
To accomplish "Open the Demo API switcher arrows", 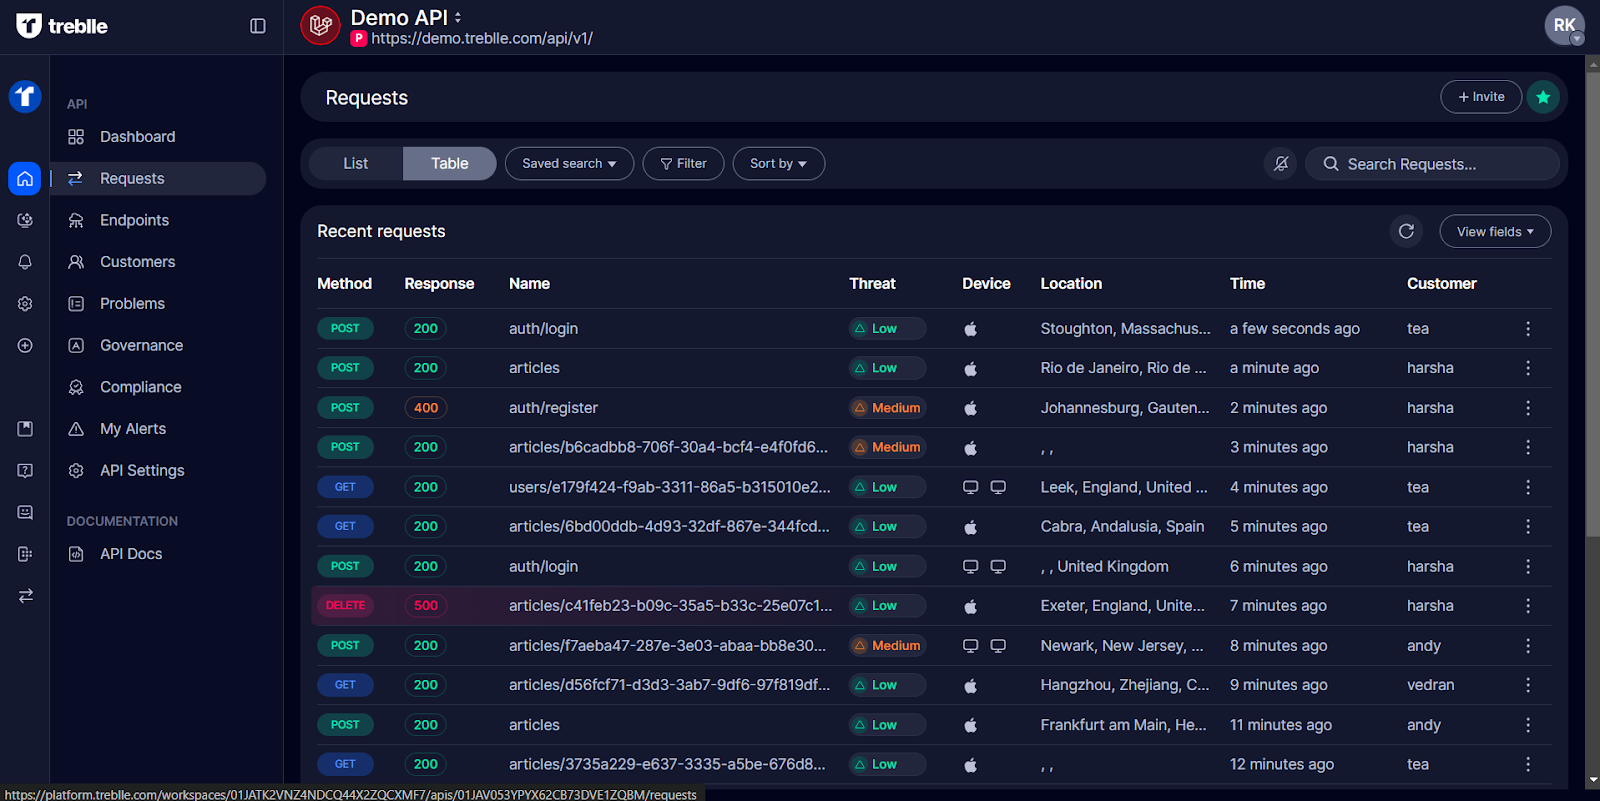I will tap(458, 17).
